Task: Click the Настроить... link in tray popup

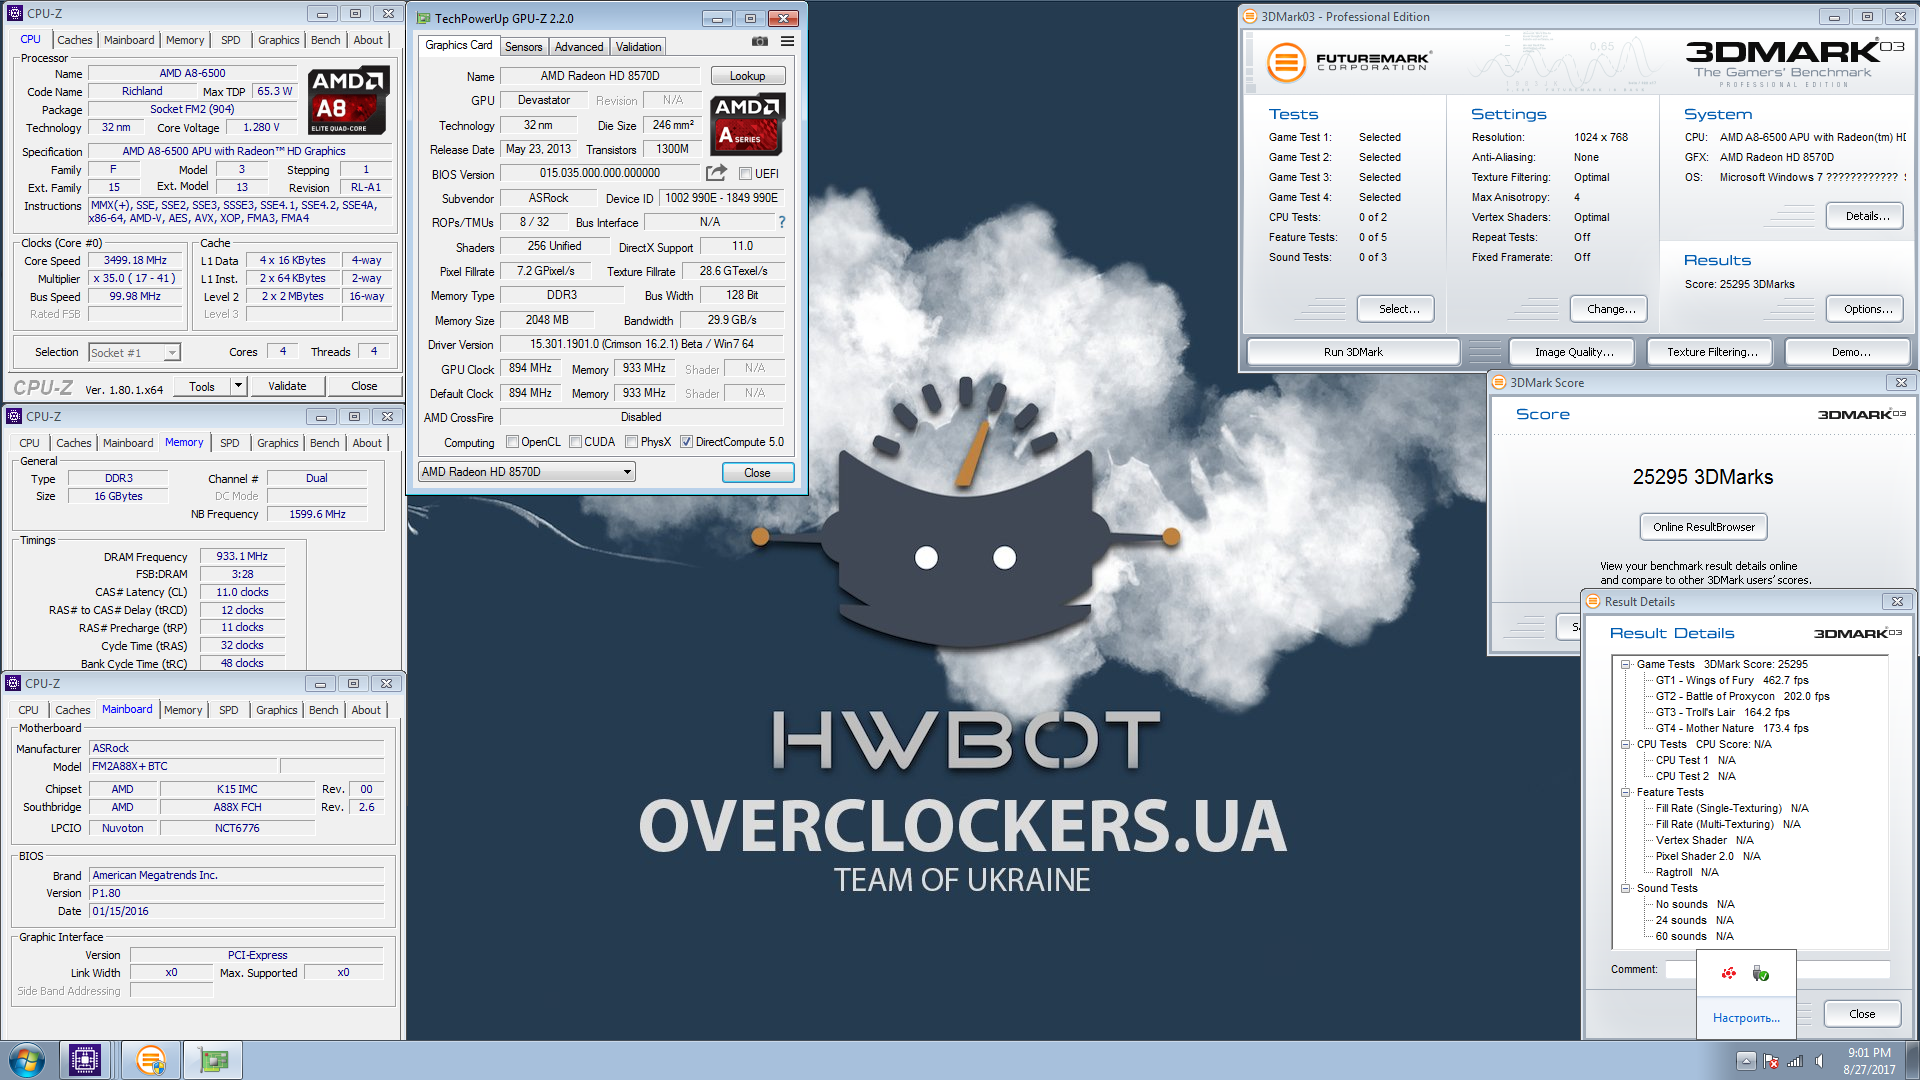Action: [x=1746, y=1018]
